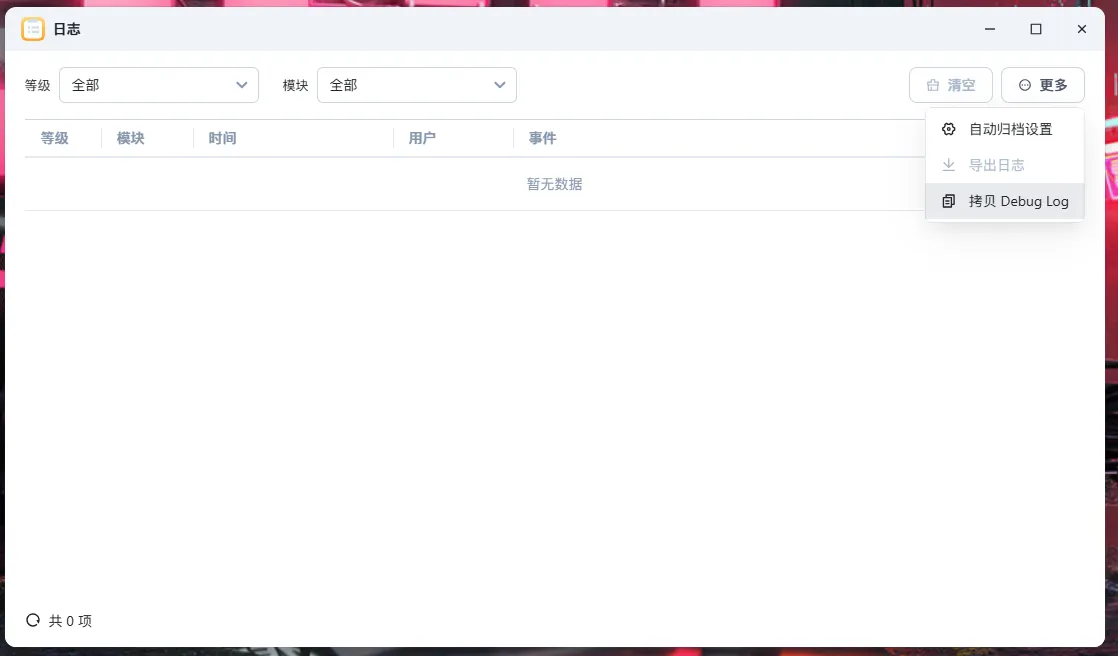Close the 日志 window
This screenshot has height=656, width=1118.
(x=1082, y=29)
